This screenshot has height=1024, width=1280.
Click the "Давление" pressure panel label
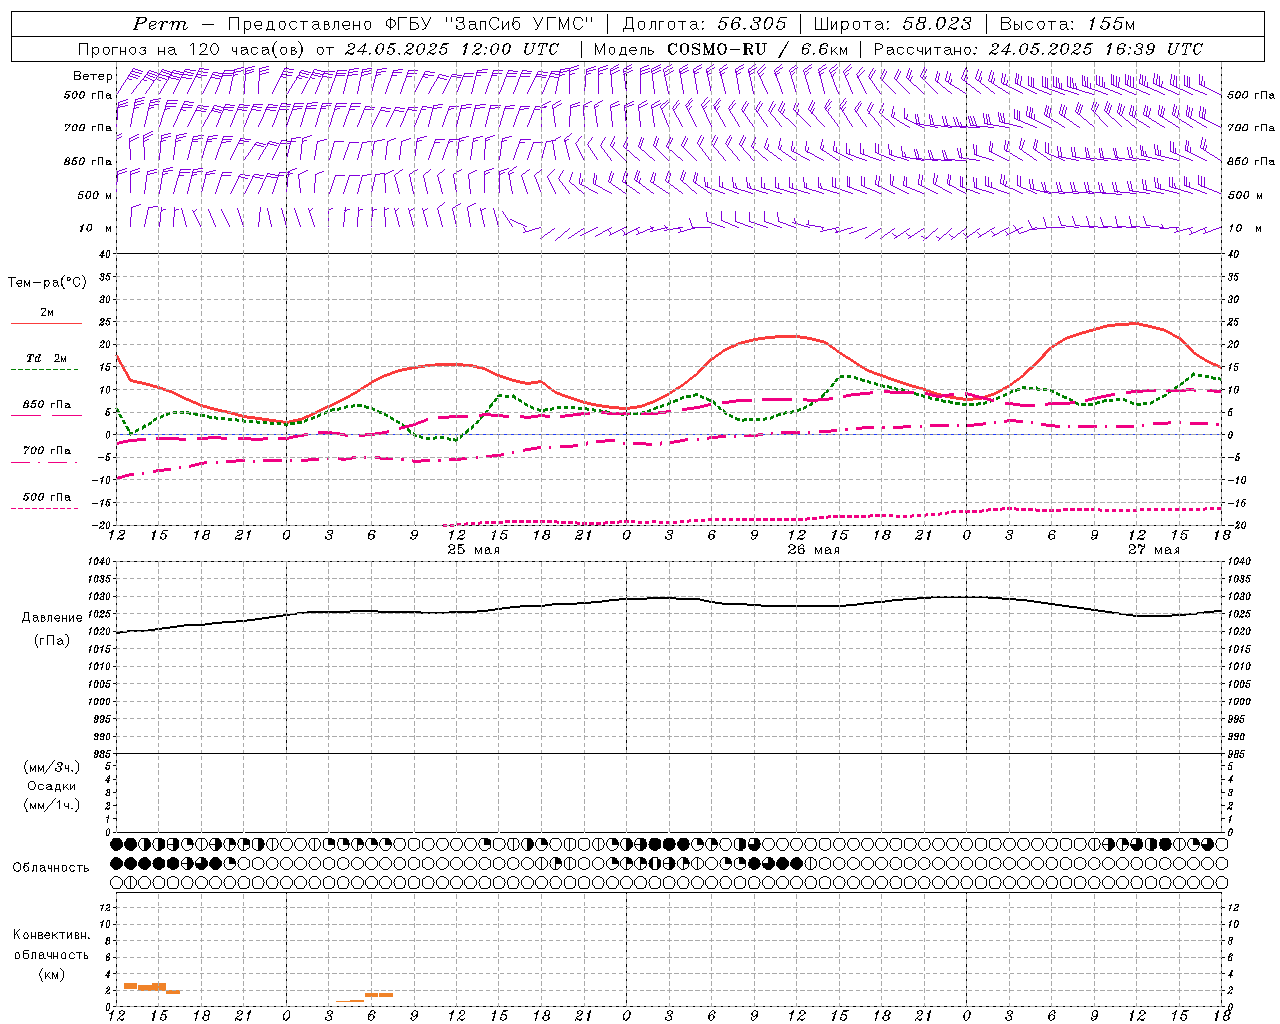(x=52, y=618)
